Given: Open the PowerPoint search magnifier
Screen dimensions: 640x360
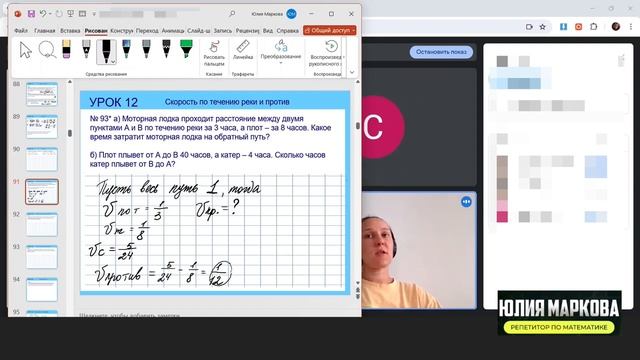Looking at the screenshot, I should pos(232,14).
